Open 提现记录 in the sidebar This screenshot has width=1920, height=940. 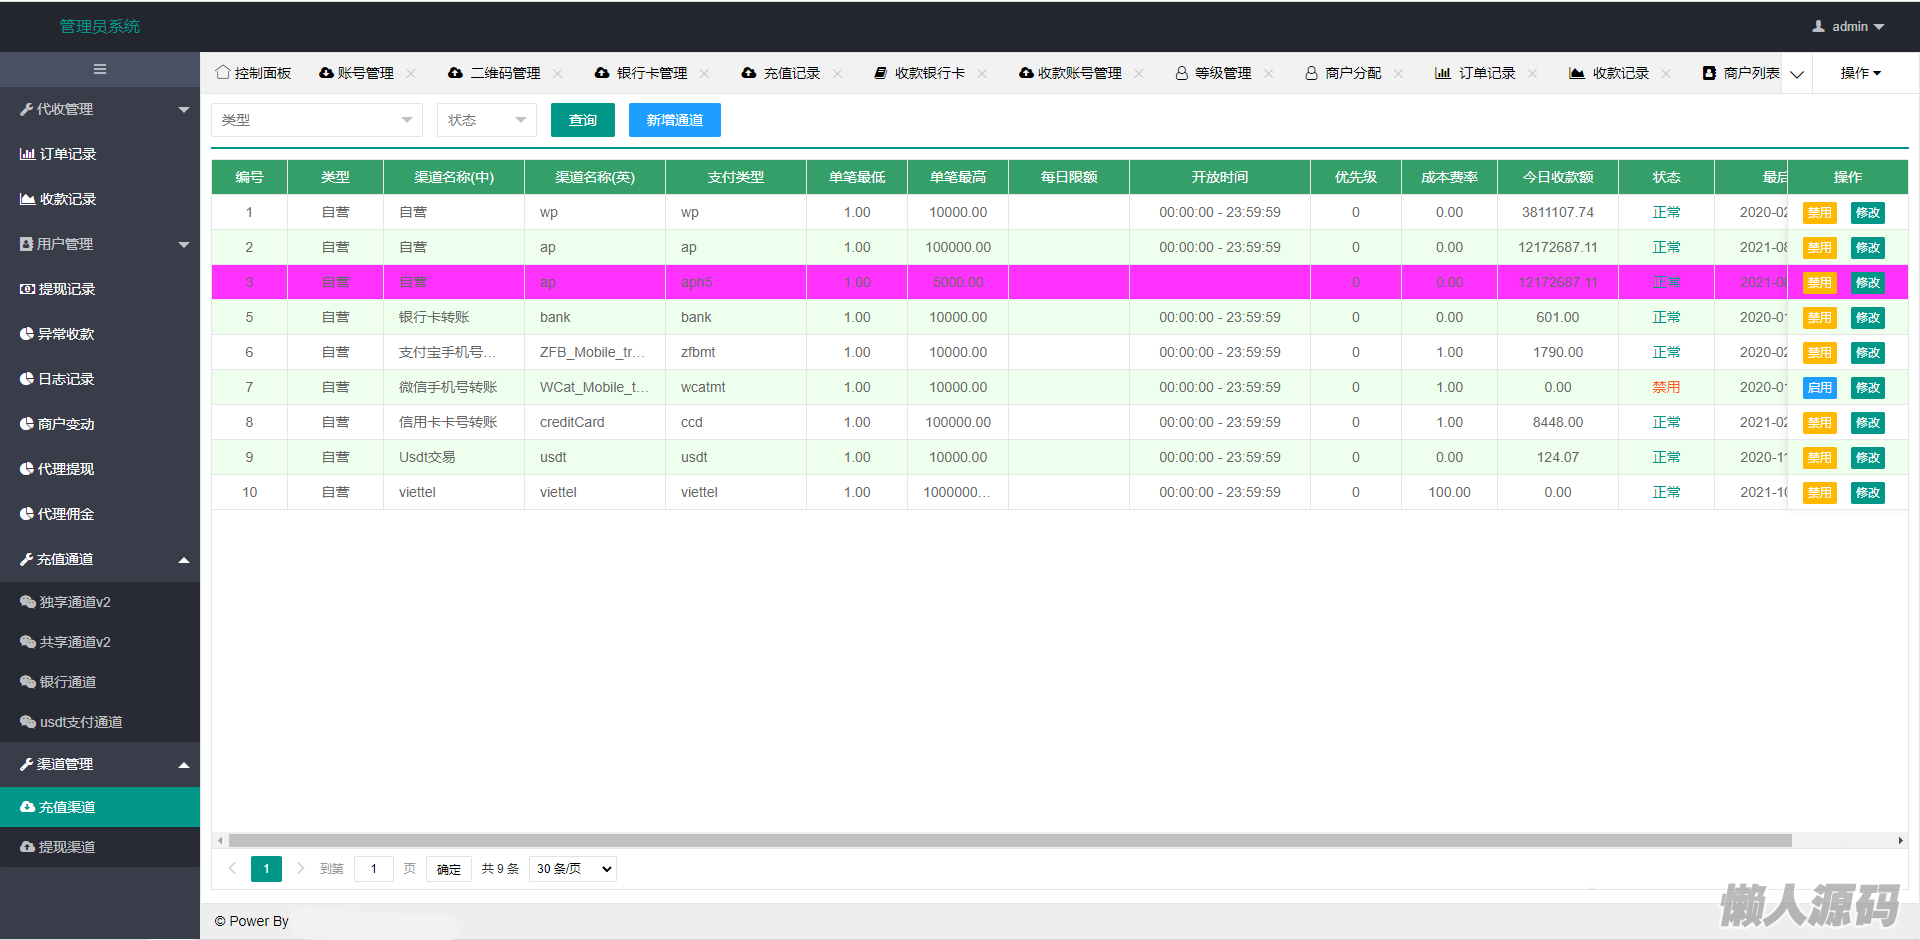[x=67, y=289]
